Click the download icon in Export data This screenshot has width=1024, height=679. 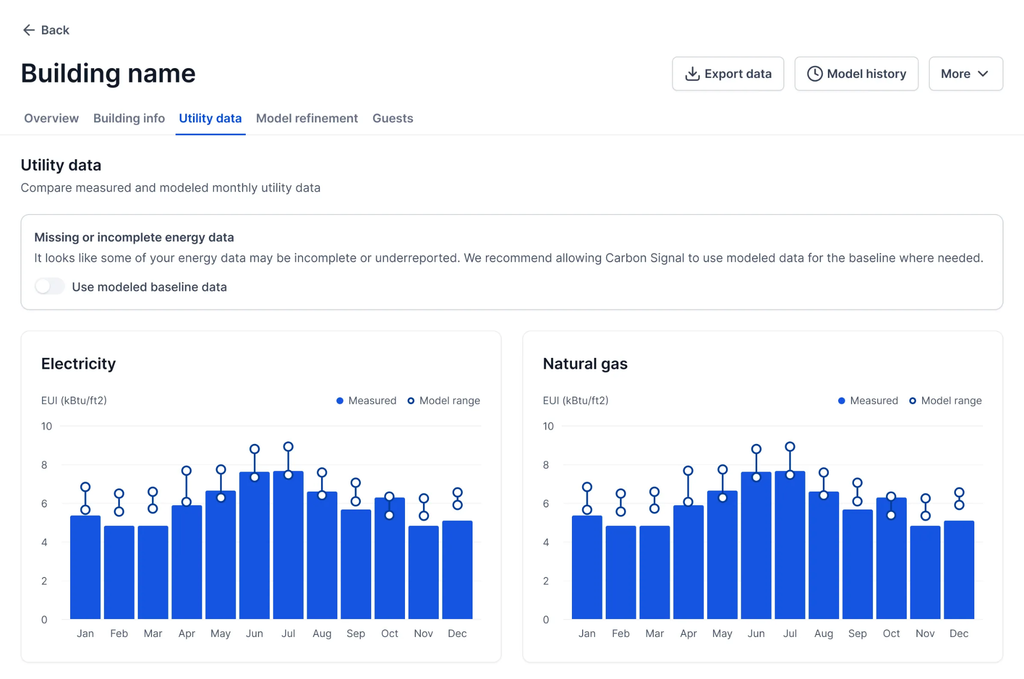tap(692, 74)
